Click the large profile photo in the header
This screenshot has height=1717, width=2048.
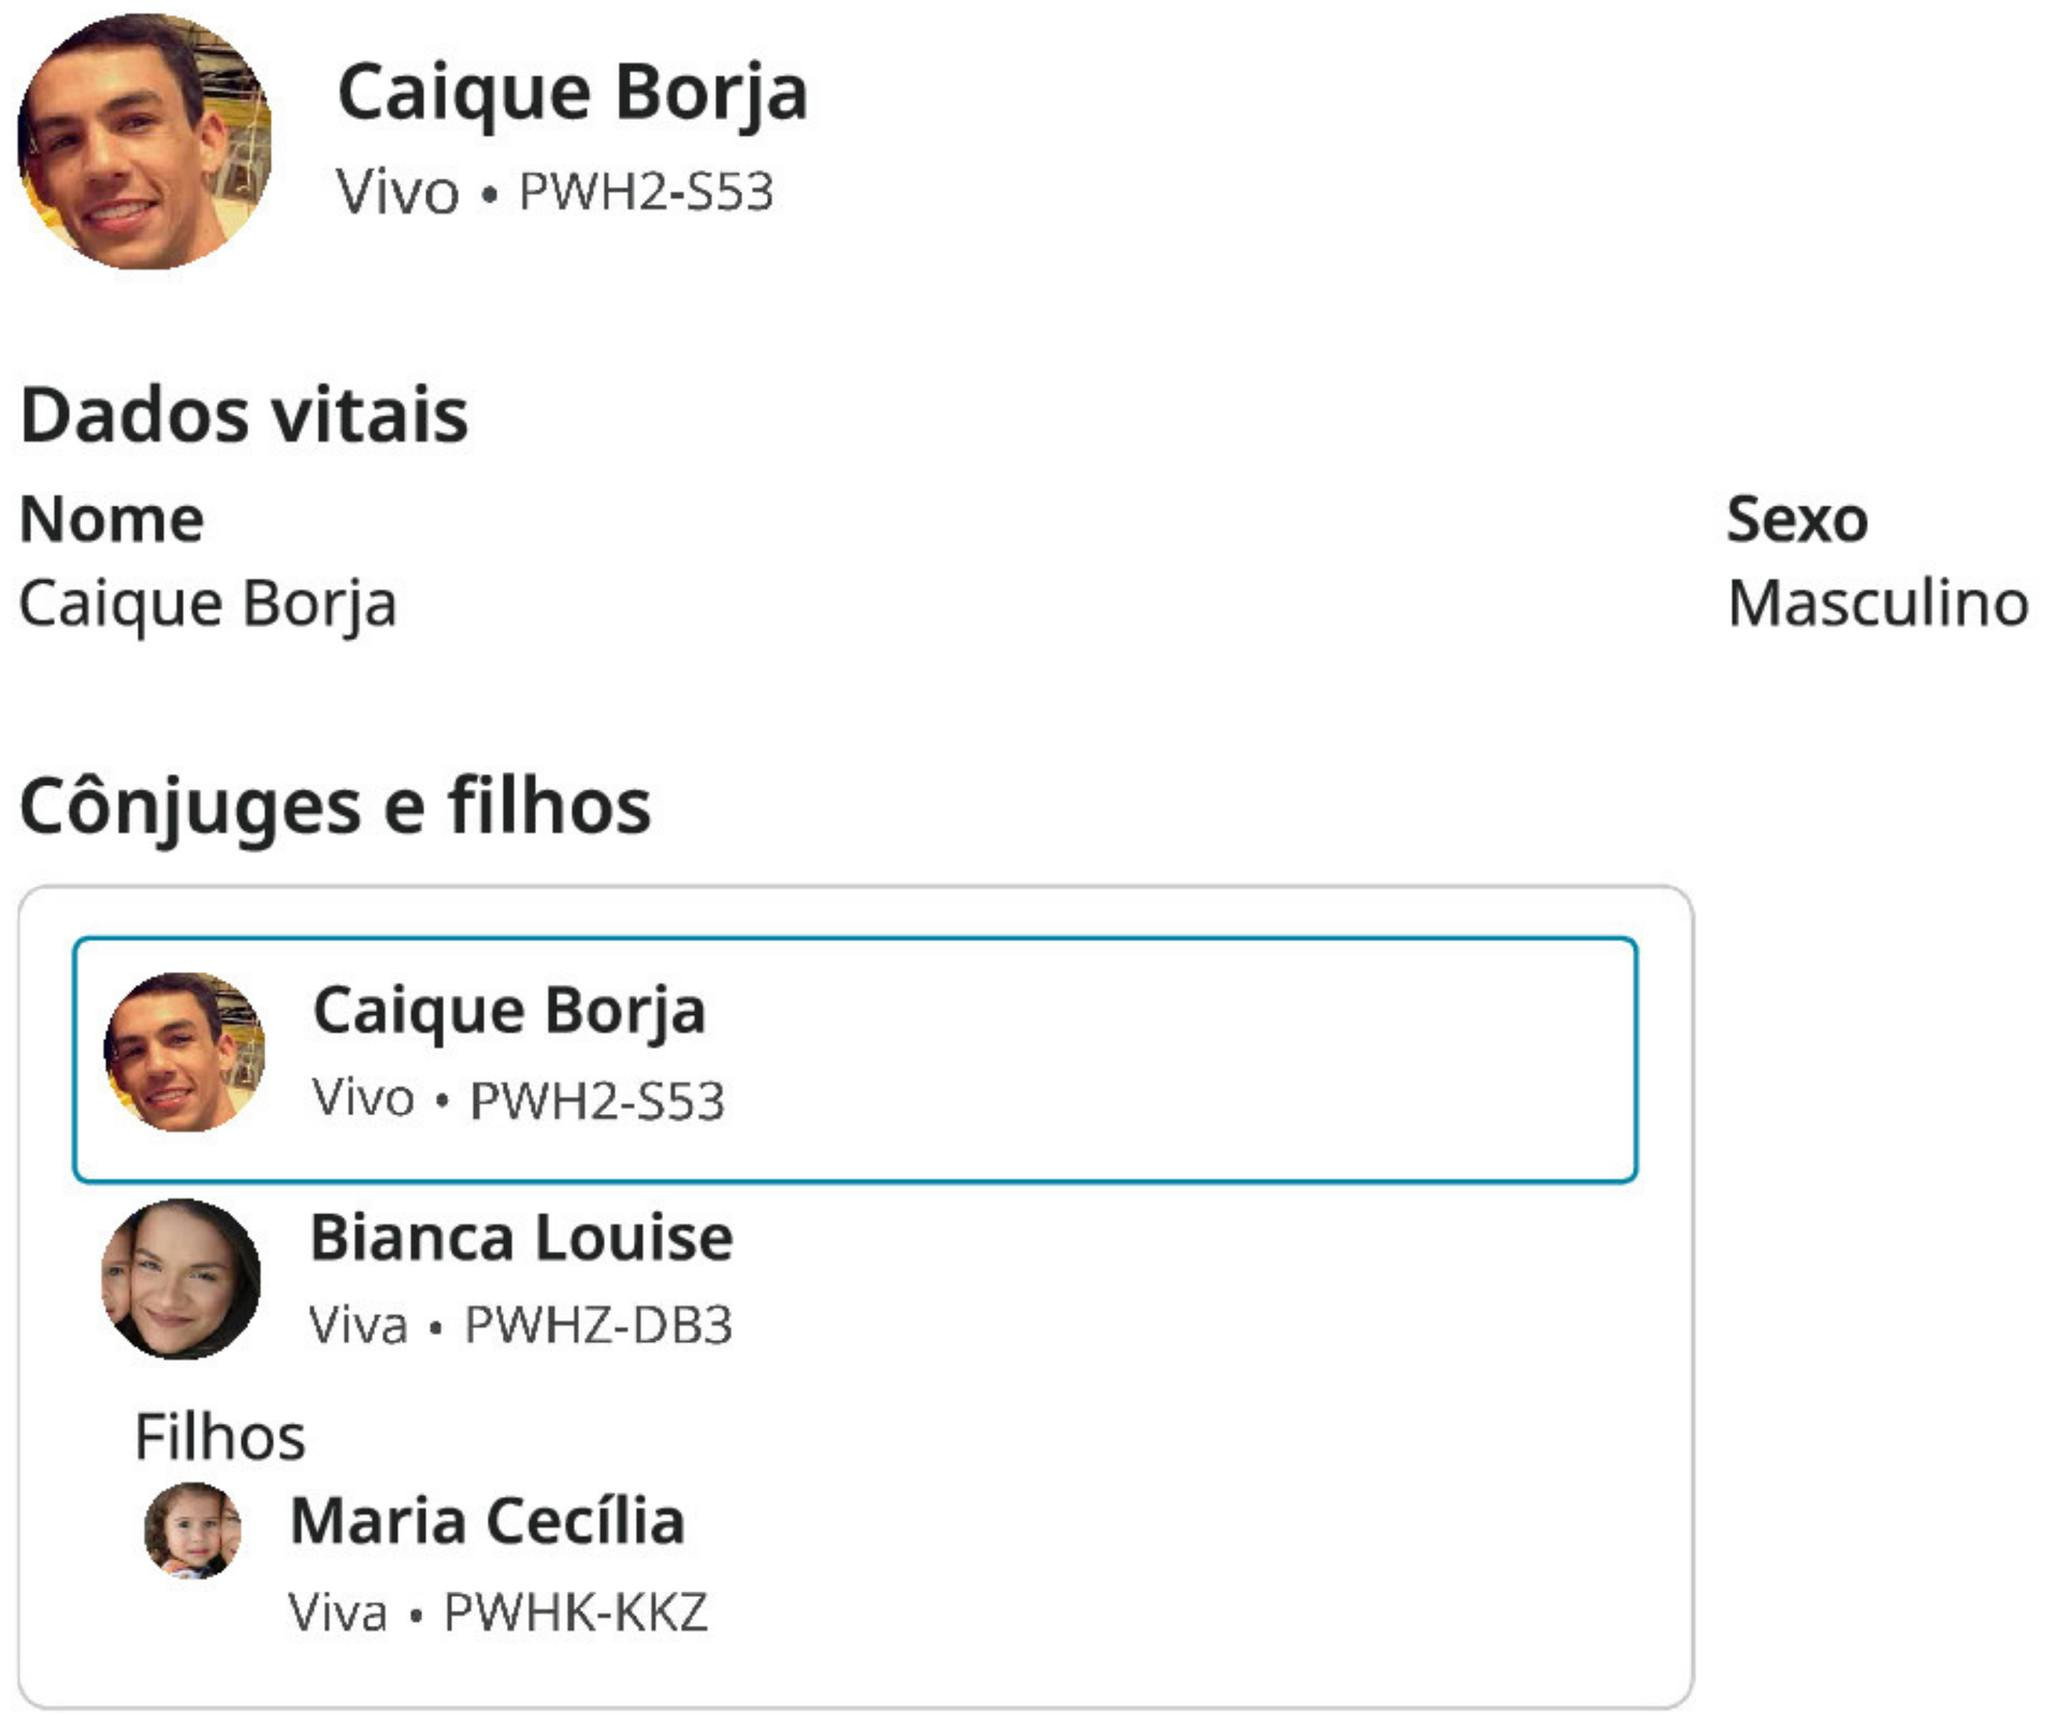coord(144,141)
